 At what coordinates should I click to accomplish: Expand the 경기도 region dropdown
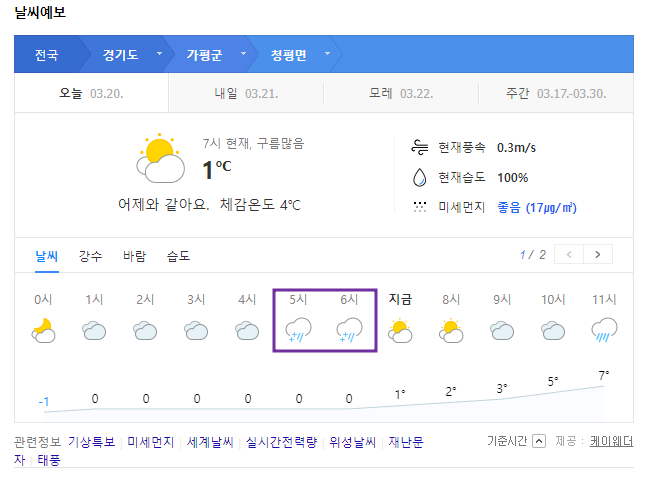pyautogui.click(x=160, y=53)
